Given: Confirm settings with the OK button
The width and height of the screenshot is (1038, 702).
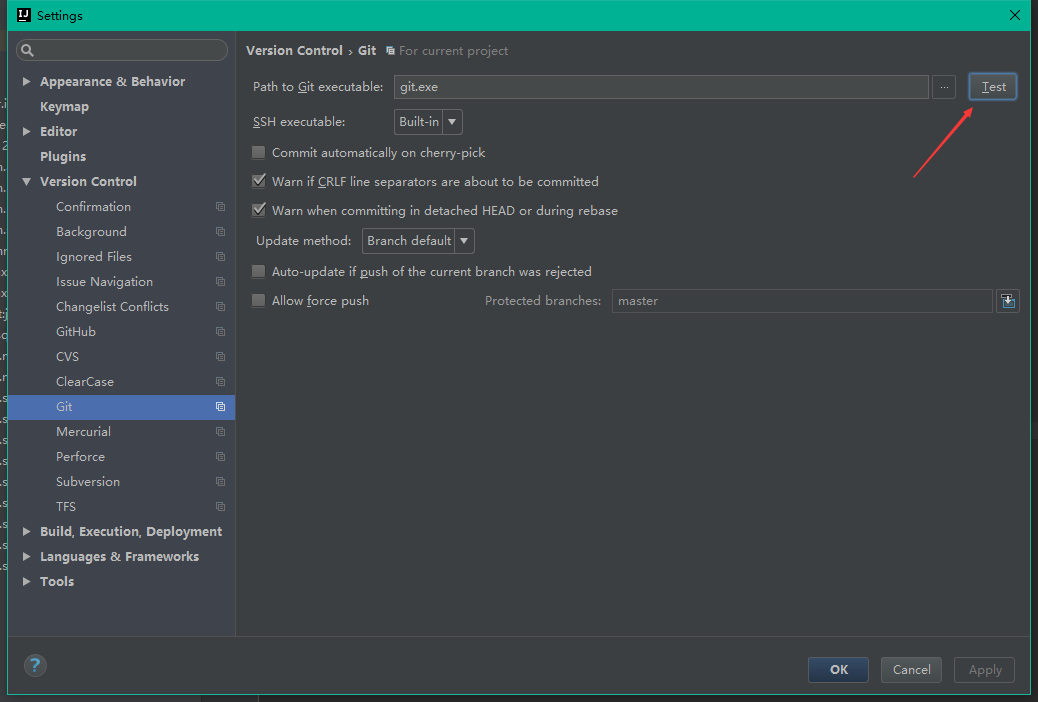Looking at the screenshot, I should [838, 670].
